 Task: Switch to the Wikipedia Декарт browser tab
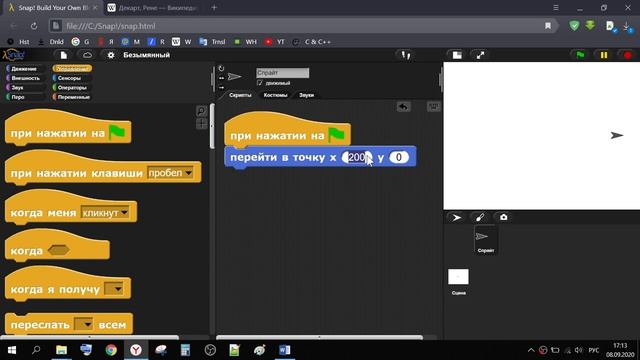152,8
